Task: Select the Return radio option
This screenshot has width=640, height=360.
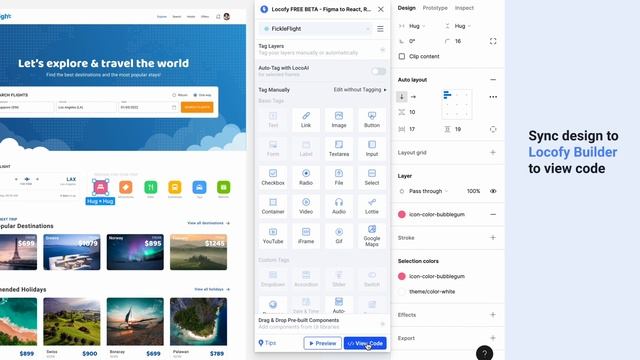Action: pyautogui.click(x=174, y=95)
